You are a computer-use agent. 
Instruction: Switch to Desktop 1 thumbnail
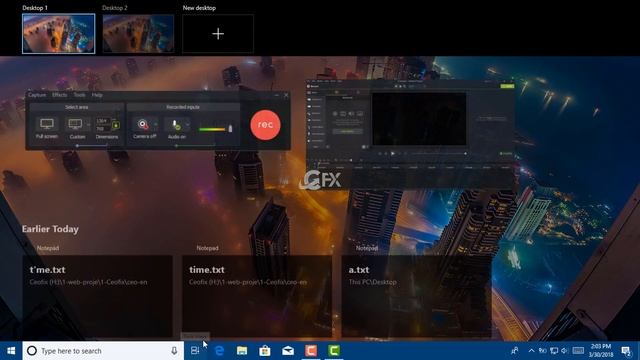[x=58, y=33]
